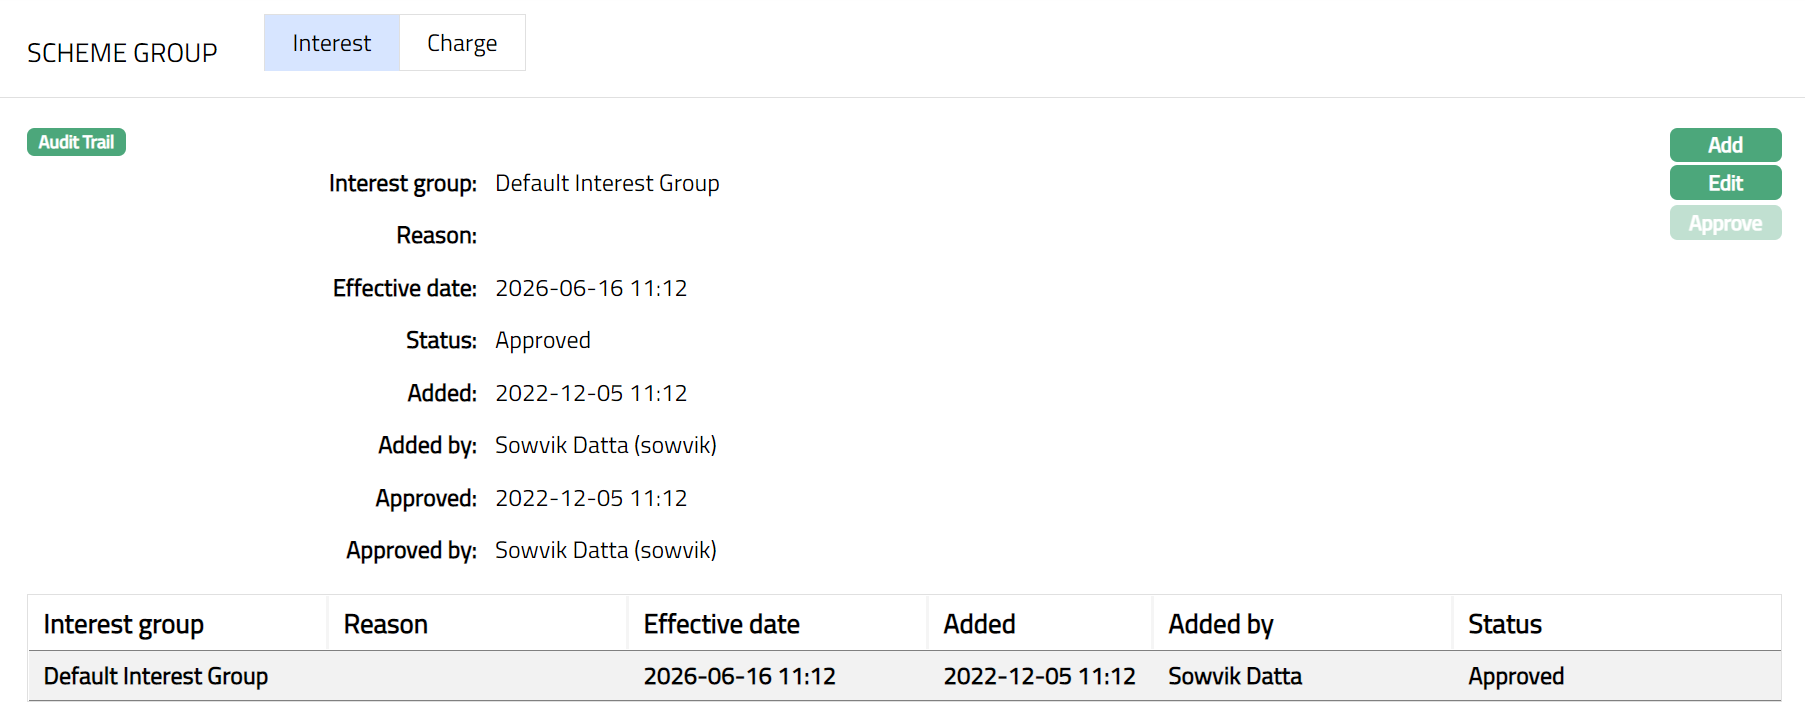Click the table row's effective date cell
The image size is (1805, 714).
739,676
